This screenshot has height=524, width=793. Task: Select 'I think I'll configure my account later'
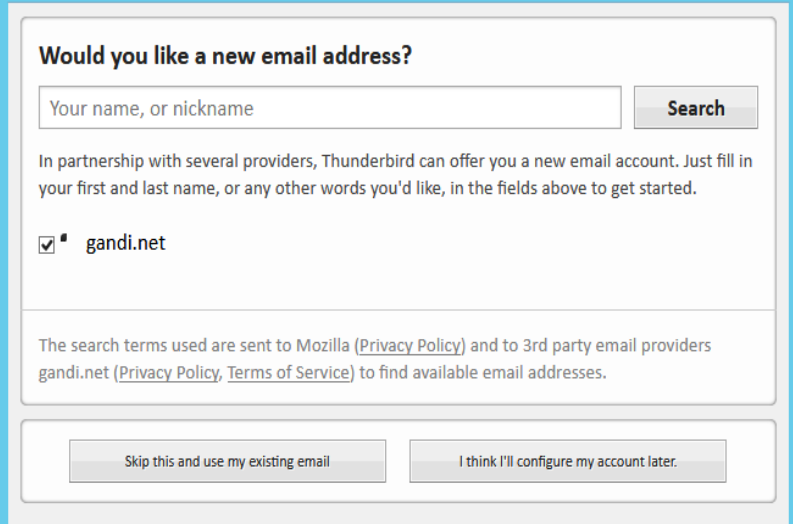[x=567, y=461]
